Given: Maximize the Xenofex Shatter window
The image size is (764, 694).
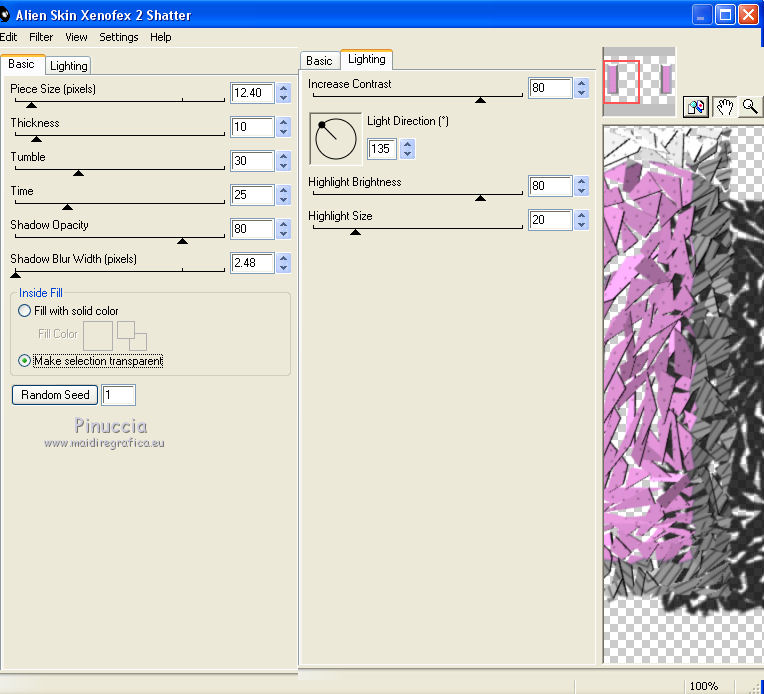Looking at the screenshot, I should click(725, 15).
